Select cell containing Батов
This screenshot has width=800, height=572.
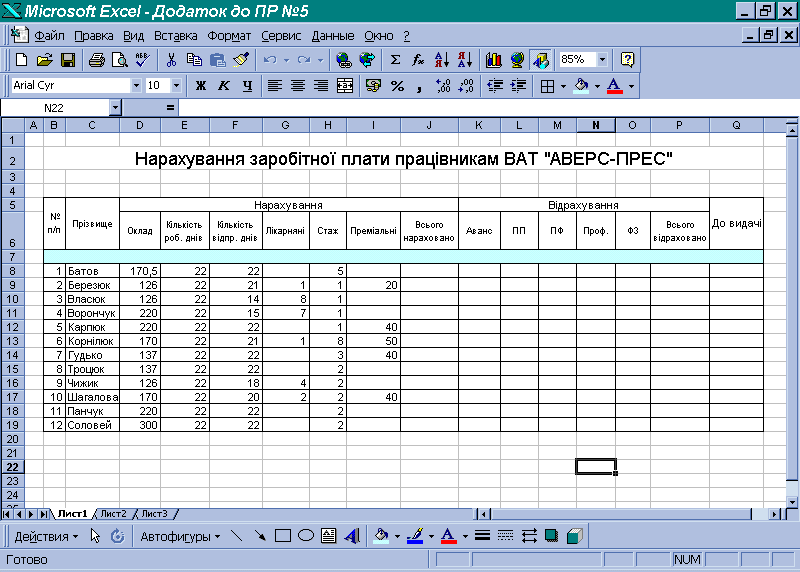[92, 271]
